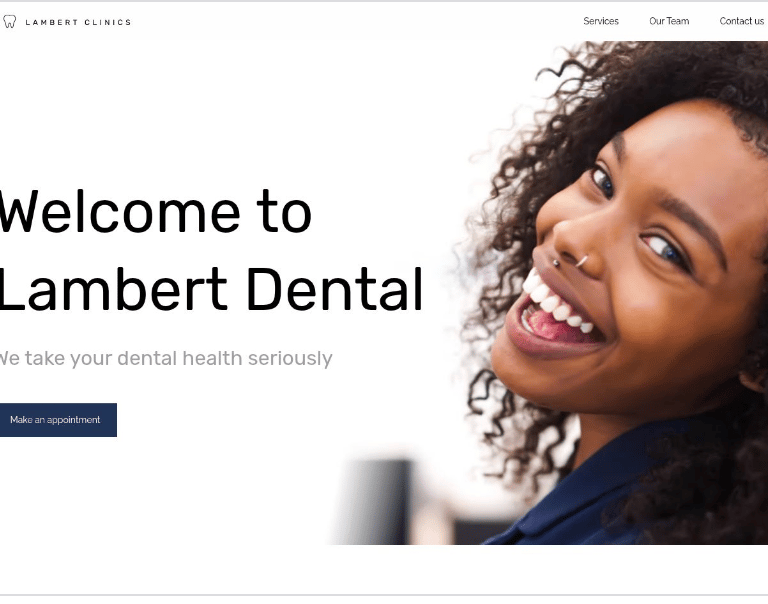Click the blurred dark object behind the woman
The image size is (768, 604).
click(377, 501)
